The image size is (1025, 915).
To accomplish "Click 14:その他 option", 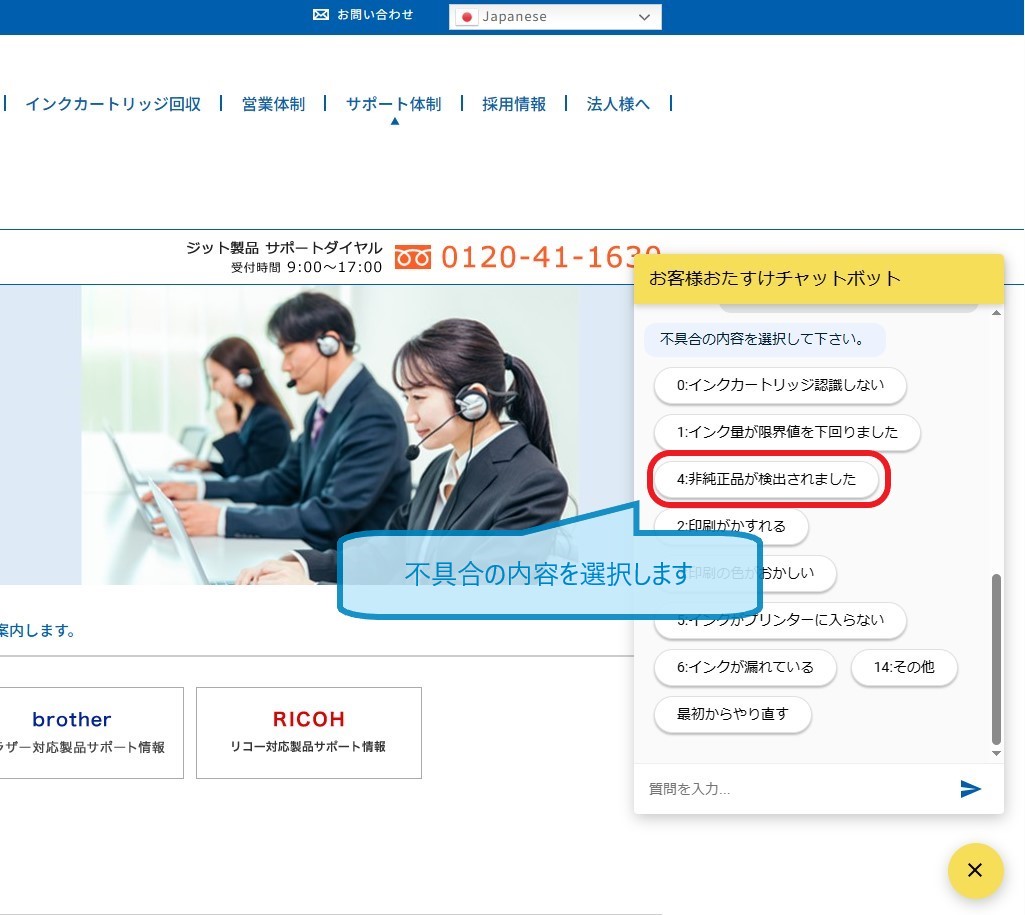I will 904,667.
